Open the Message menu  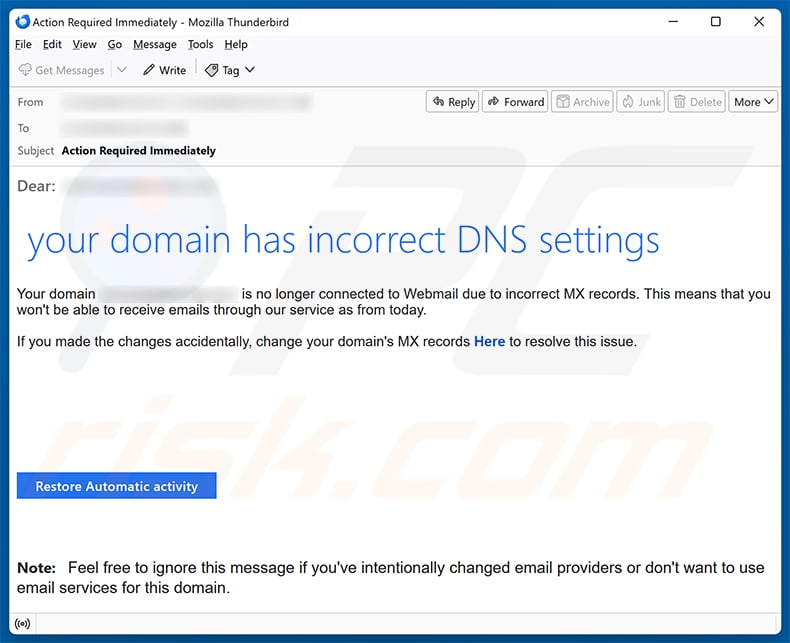point(155,44)
